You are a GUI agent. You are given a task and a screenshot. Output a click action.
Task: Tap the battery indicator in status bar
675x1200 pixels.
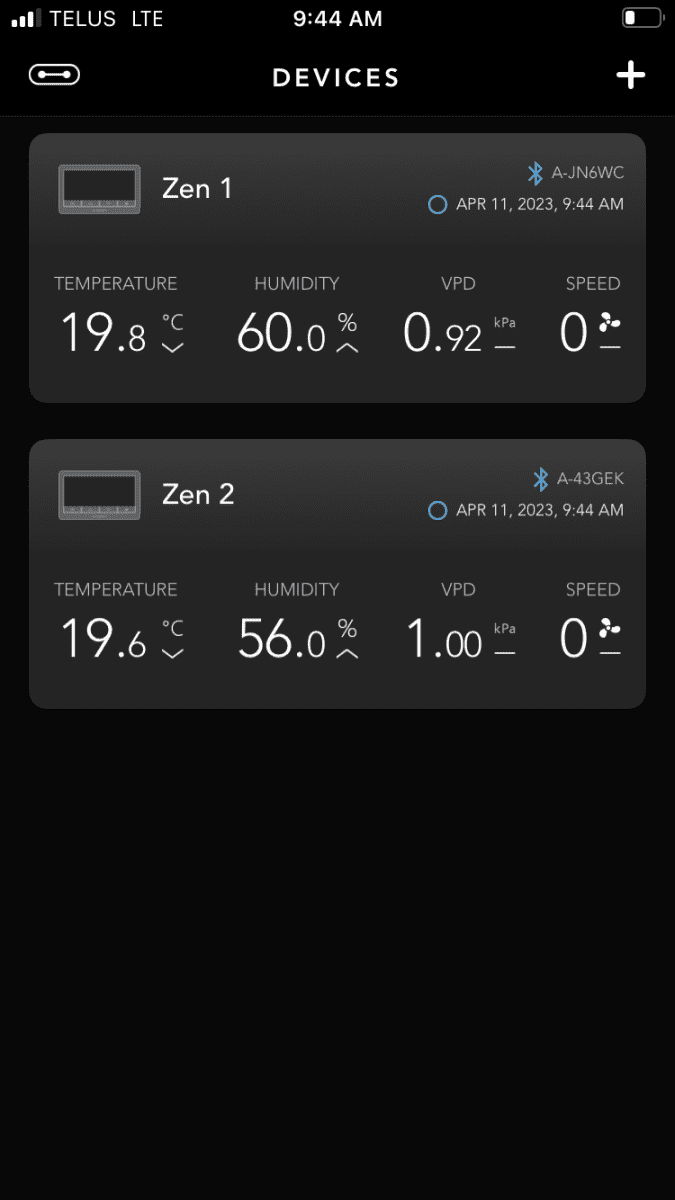point(642,18)
